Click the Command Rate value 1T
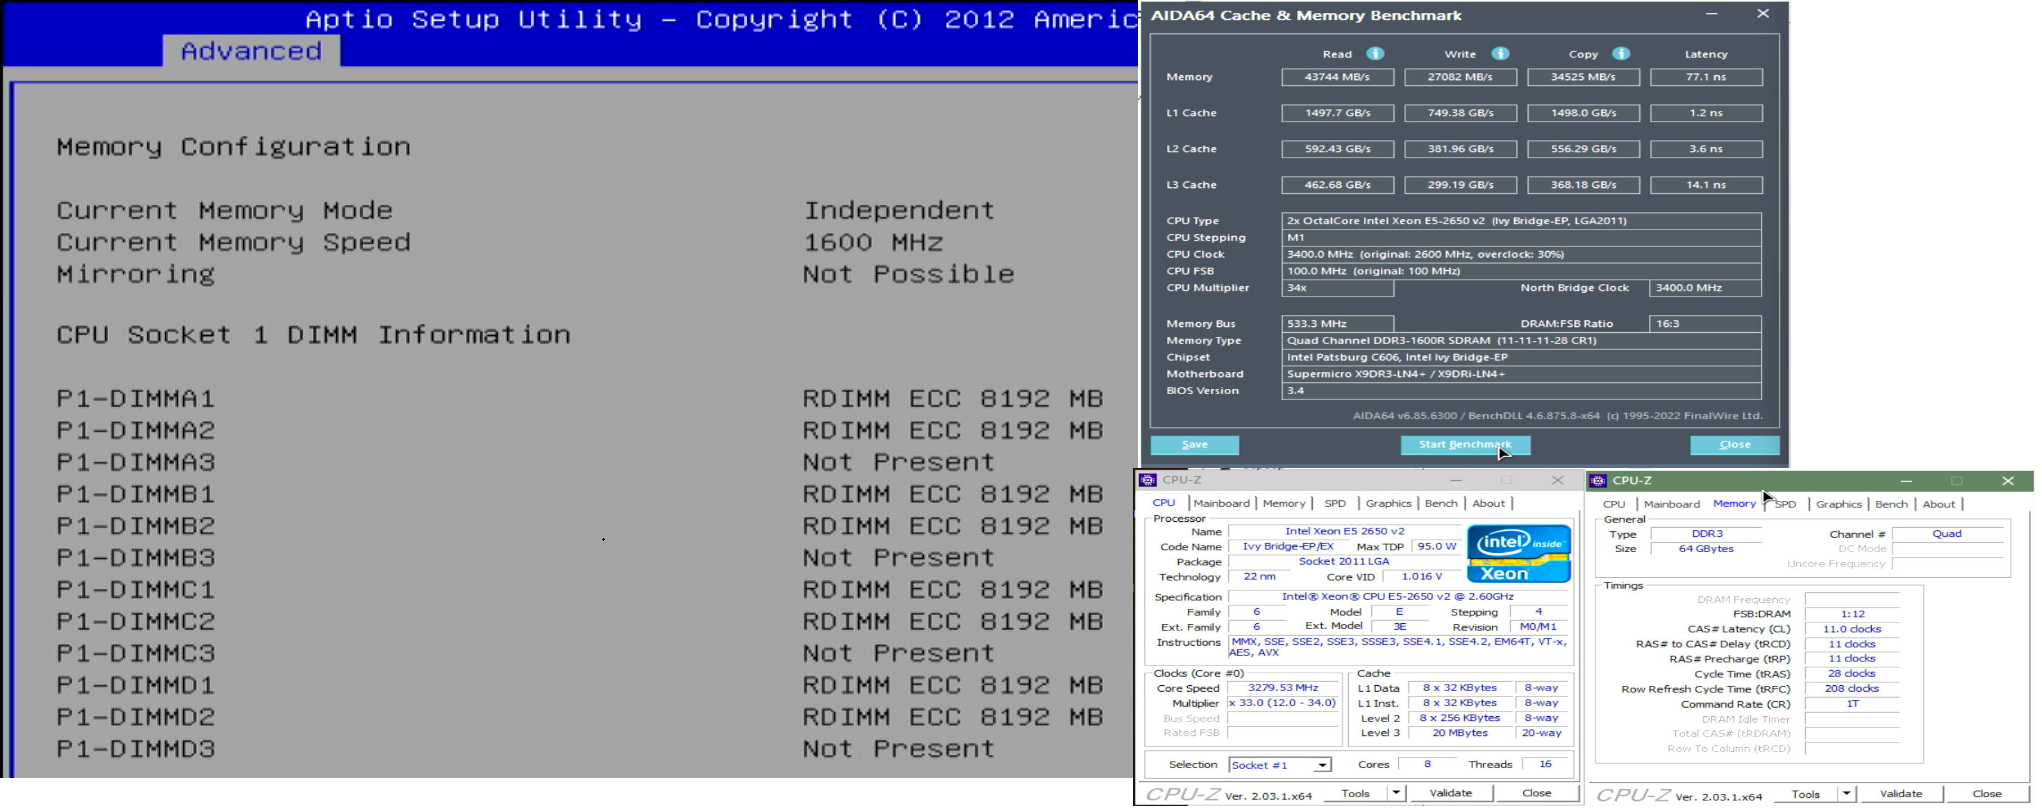Viewport: 2042px width, 812px height. [x=1852, y=704]
